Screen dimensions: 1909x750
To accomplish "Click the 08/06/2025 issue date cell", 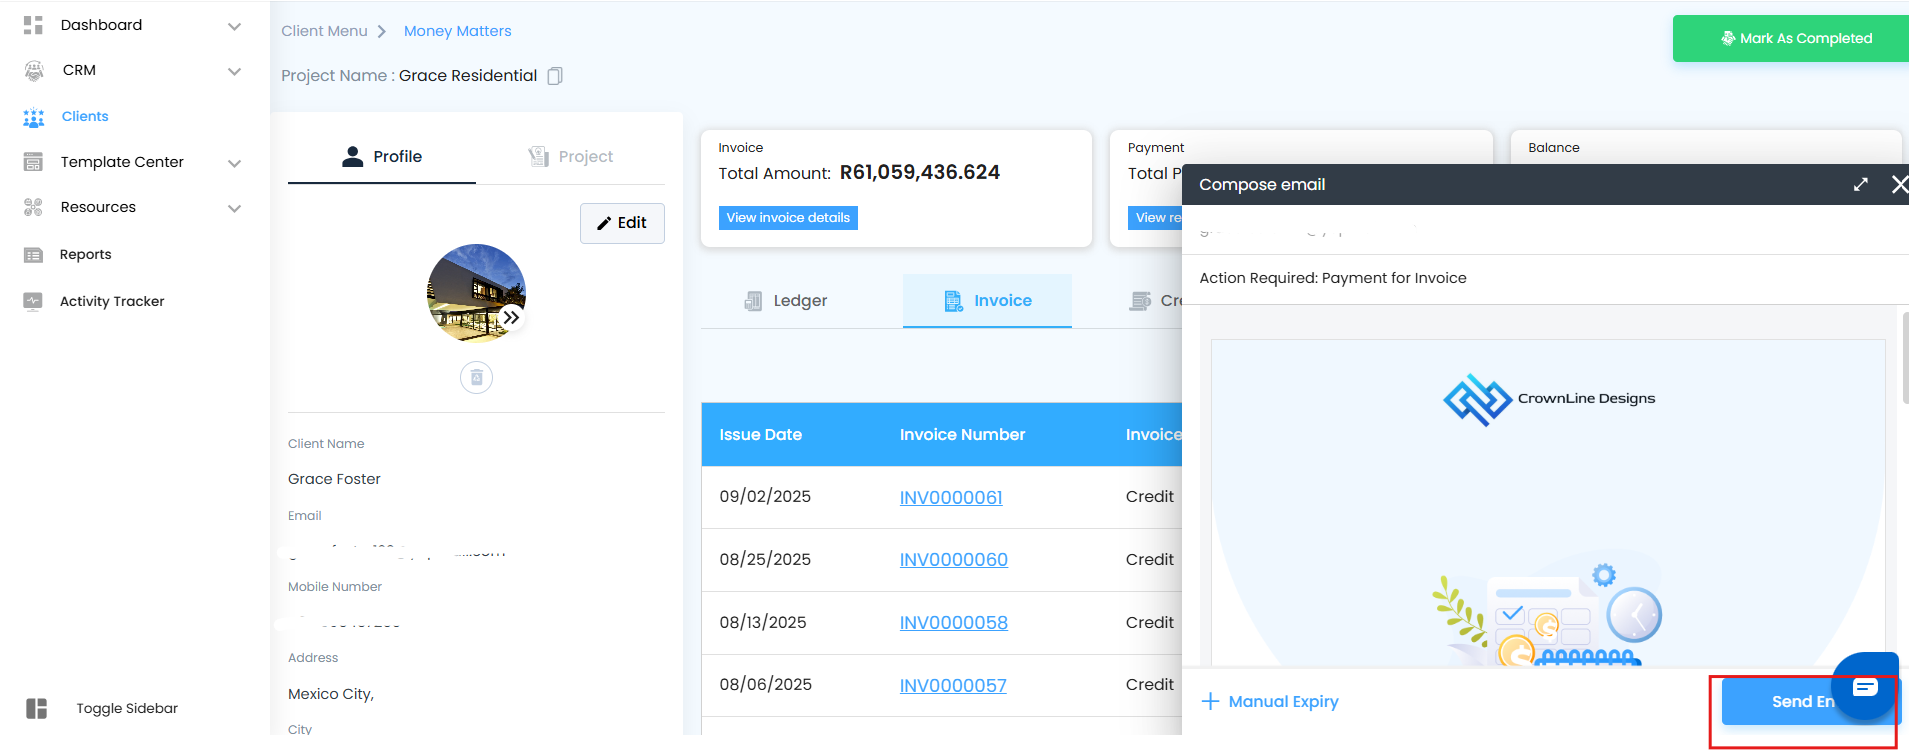I will pyautogui.click(x=766, y=685).
